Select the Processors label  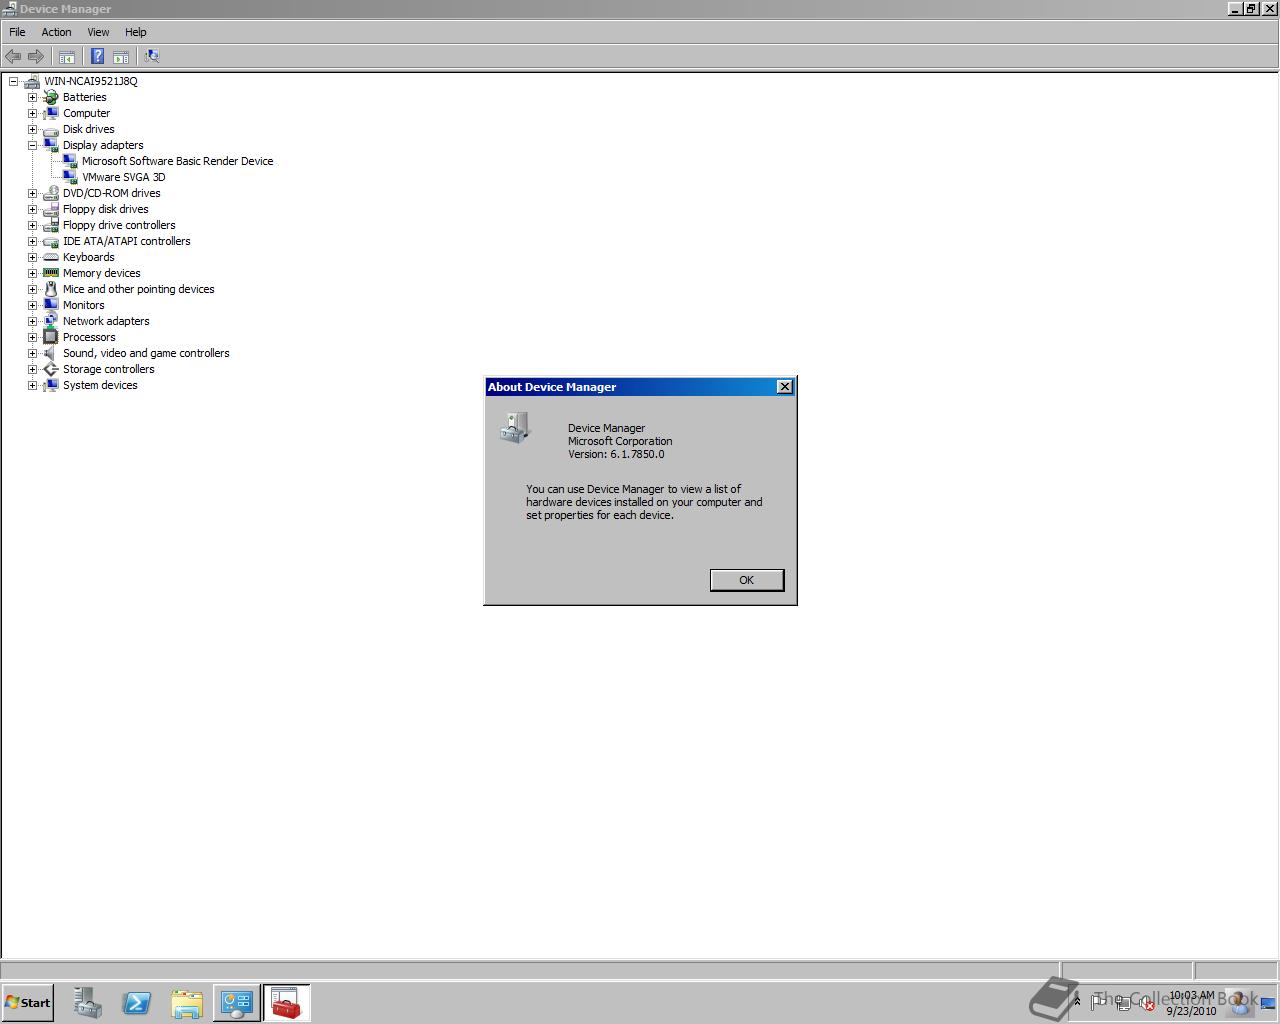coord(89,337)
